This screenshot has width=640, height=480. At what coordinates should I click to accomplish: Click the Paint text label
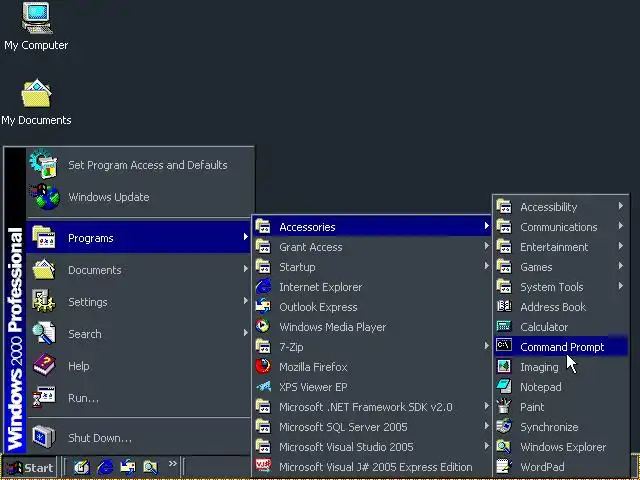pos(532,407)
